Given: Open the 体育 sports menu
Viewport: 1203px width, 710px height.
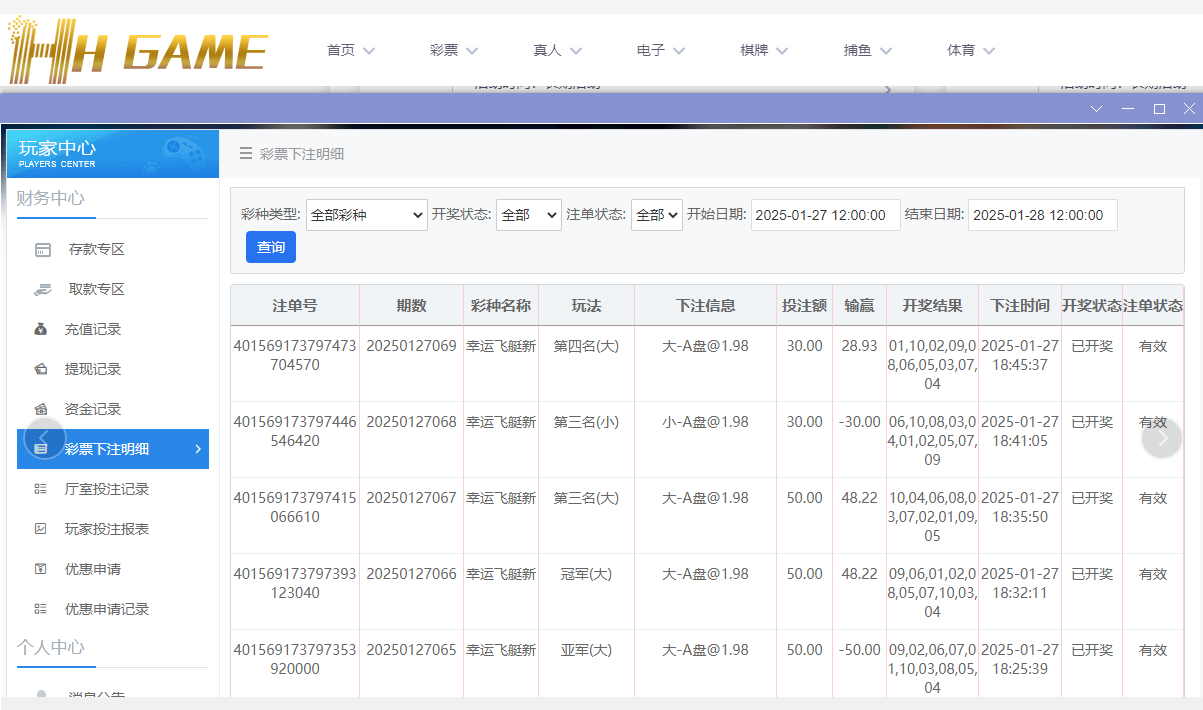Looking at the screenshot, I should (970, 49).
